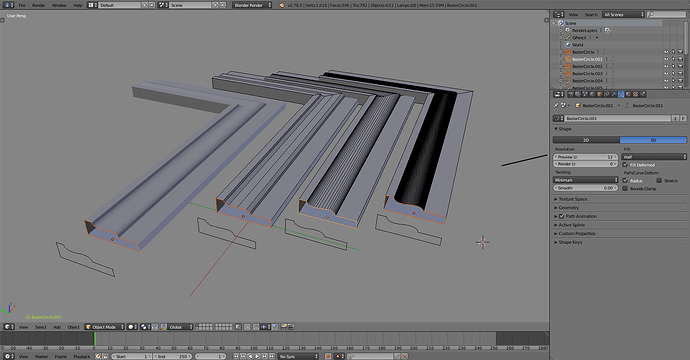
Task: Toggle renderability camera for BezierCircle.003
Action: (680, 73)
